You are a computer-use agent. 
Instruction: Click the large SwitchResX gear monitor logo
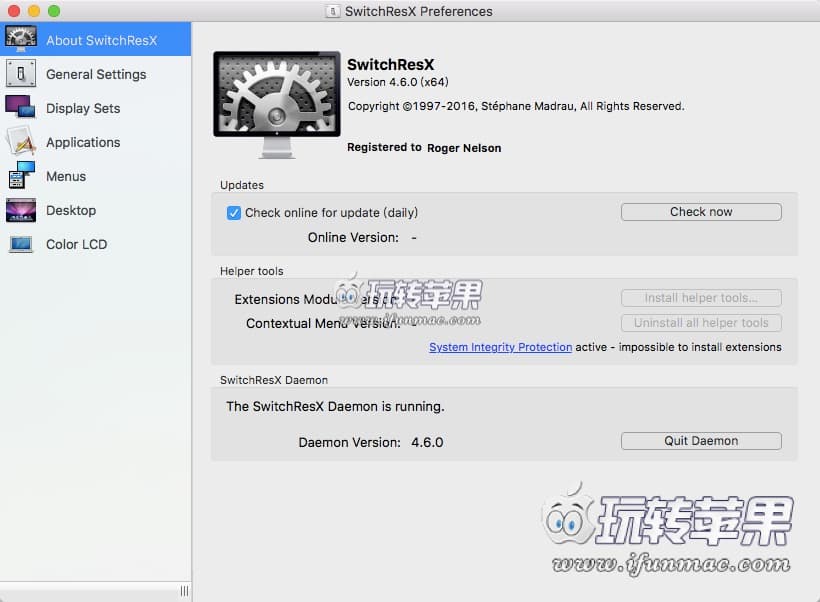click(x=277, y=105)
